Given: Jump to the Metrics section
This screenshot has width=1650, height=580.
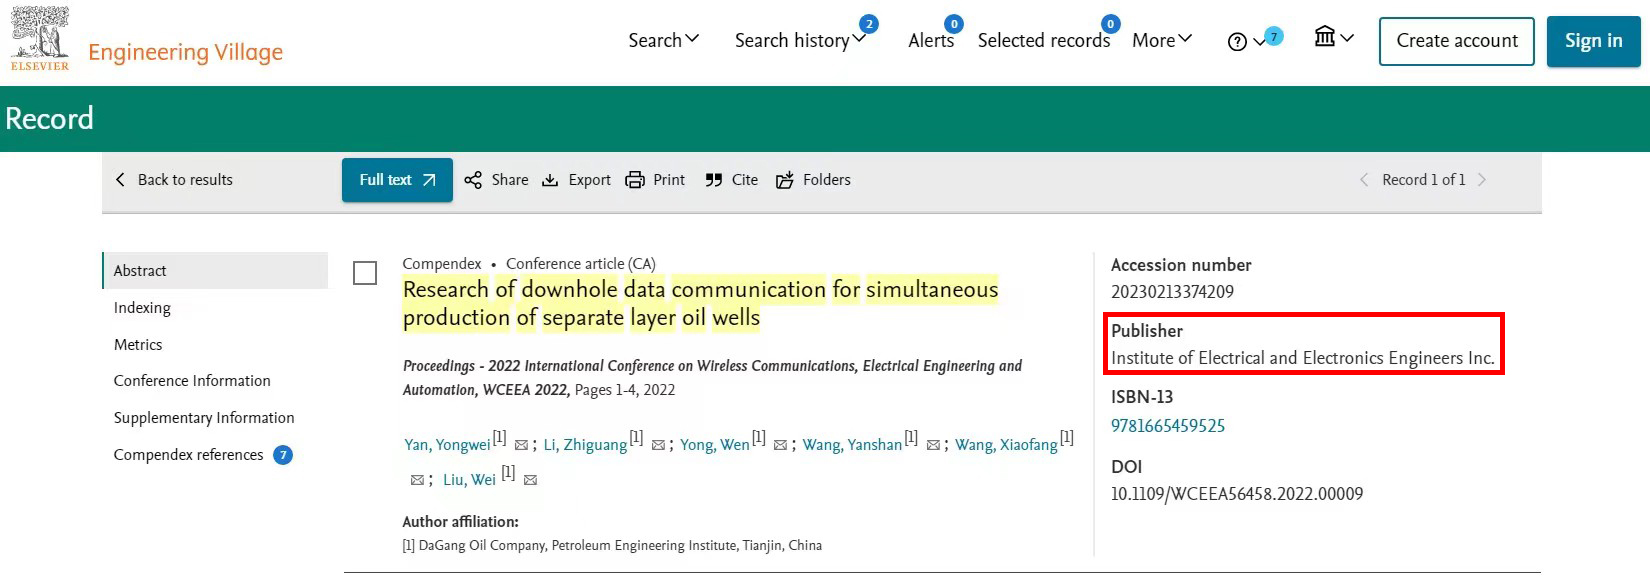Looking at the screenshot, I should pyautogui.click(x=138, y=345).
